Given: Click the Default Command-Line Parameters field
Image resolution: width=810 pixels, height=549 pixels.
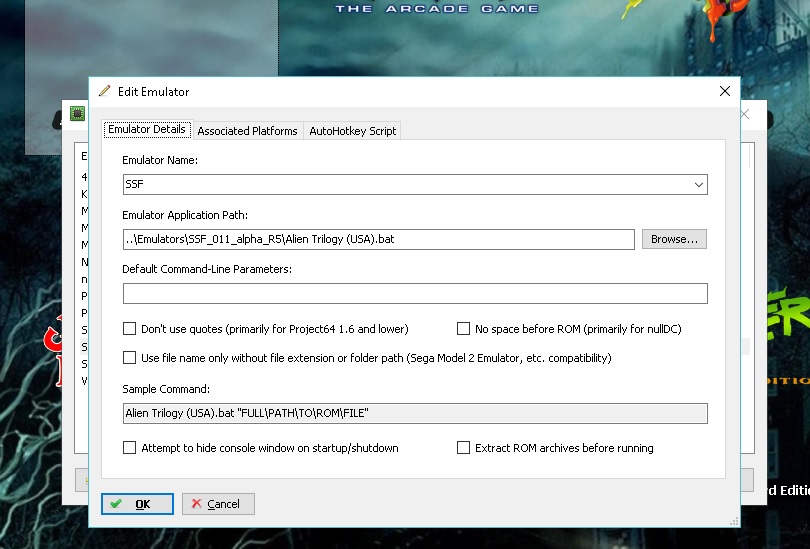Looking at the screenshot, I should pos(415,293).
